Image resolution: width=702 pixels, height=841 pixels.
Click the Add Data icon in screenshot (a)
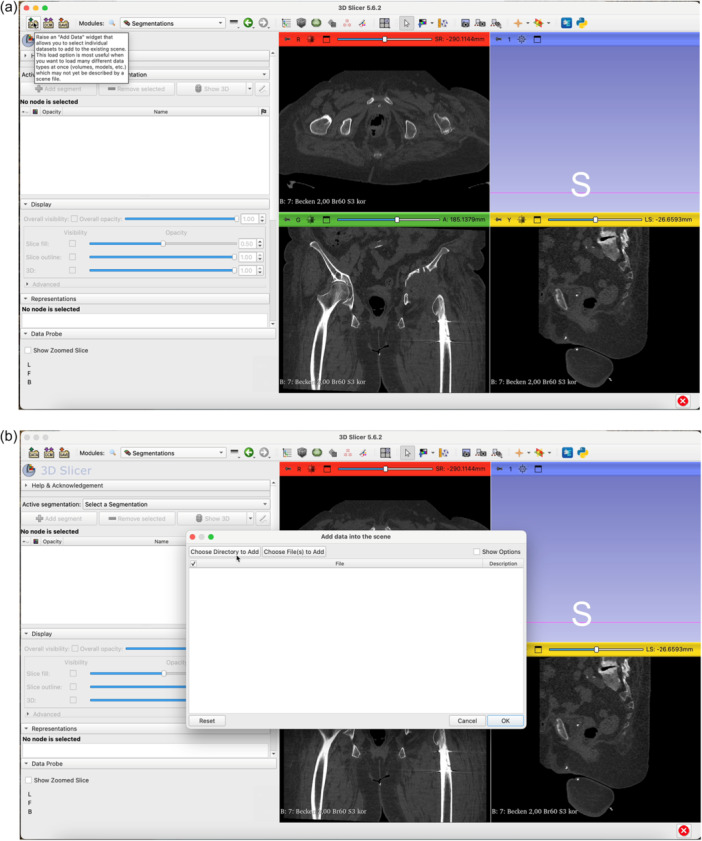click(x=33, y=23)
